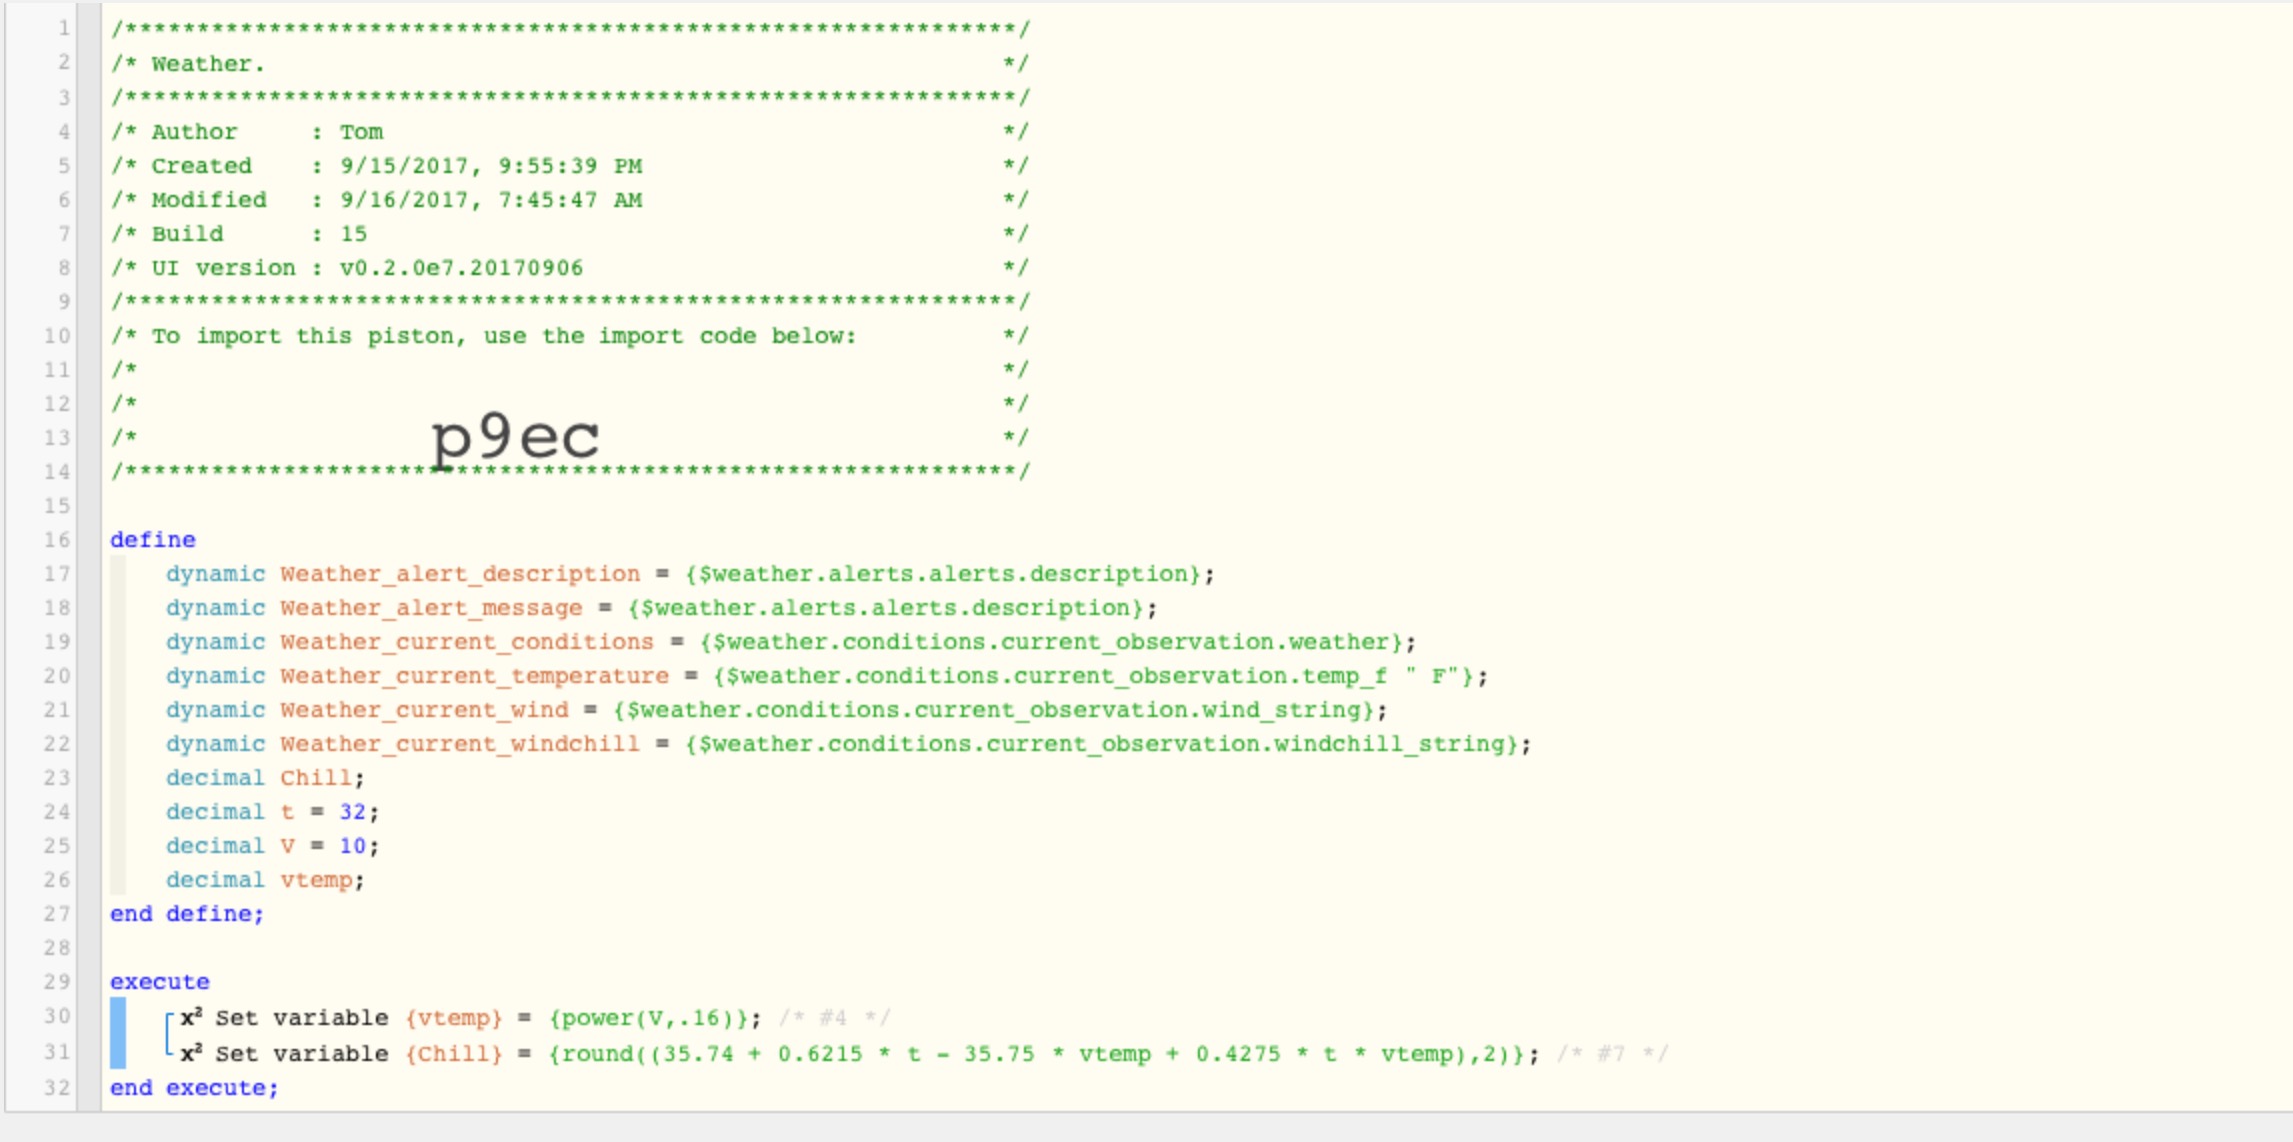The image size is (2293, 1142).
Task: Click the /* #7 */ statement comment
Action: pyautogui.click(x=1612, y=1054)
